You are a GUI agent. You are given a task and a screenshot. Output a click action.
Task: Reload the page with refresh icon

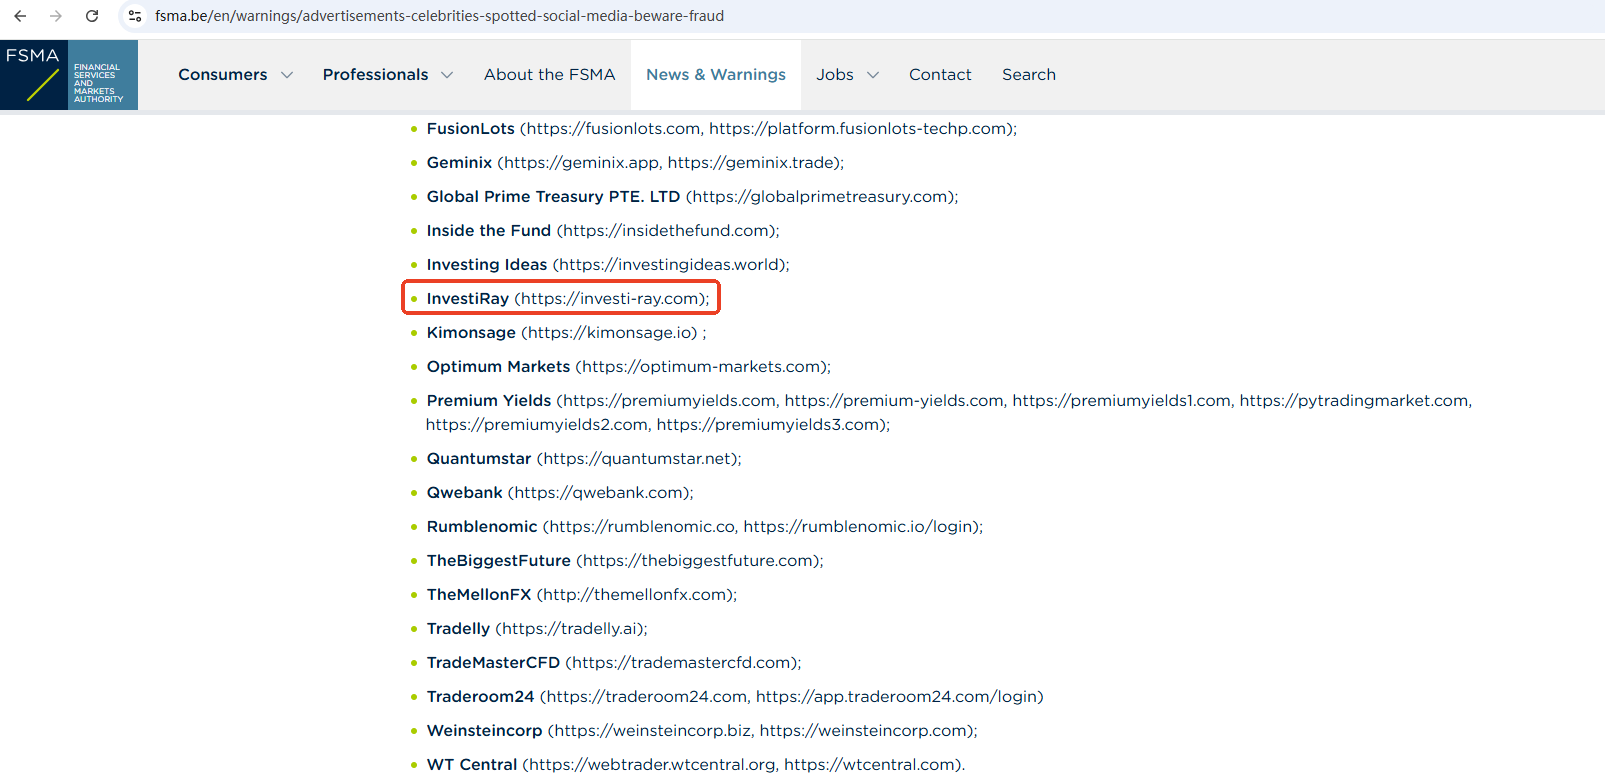(92, 16)
